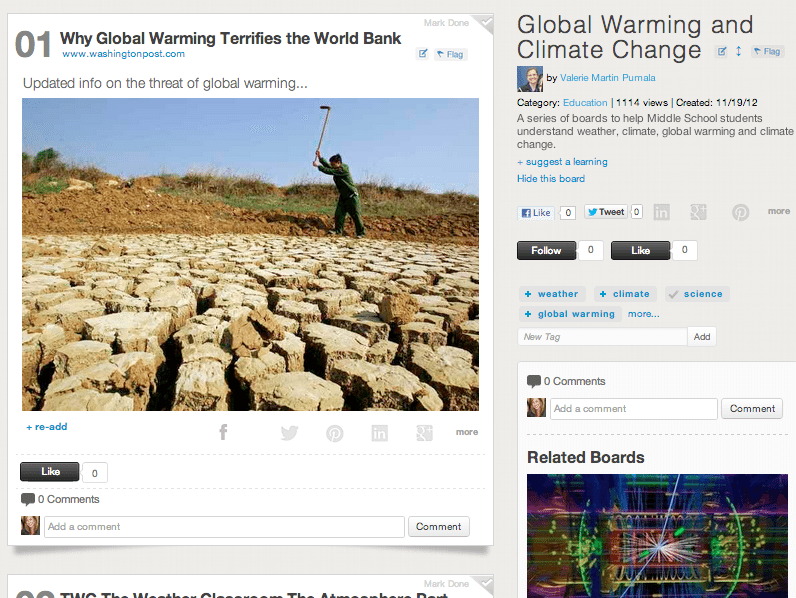
Task: Click the board's black Like button
Action: click(640, 250)
